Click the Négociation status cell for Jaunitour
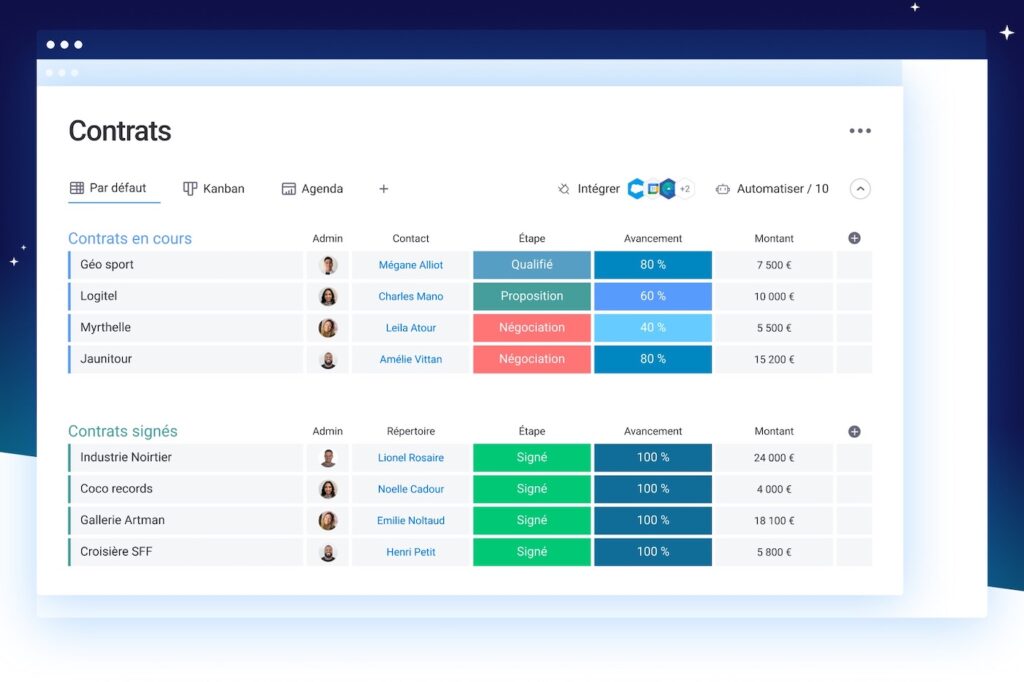The width and height of the screenshot is (1024, 682). (x=532, y=359)
